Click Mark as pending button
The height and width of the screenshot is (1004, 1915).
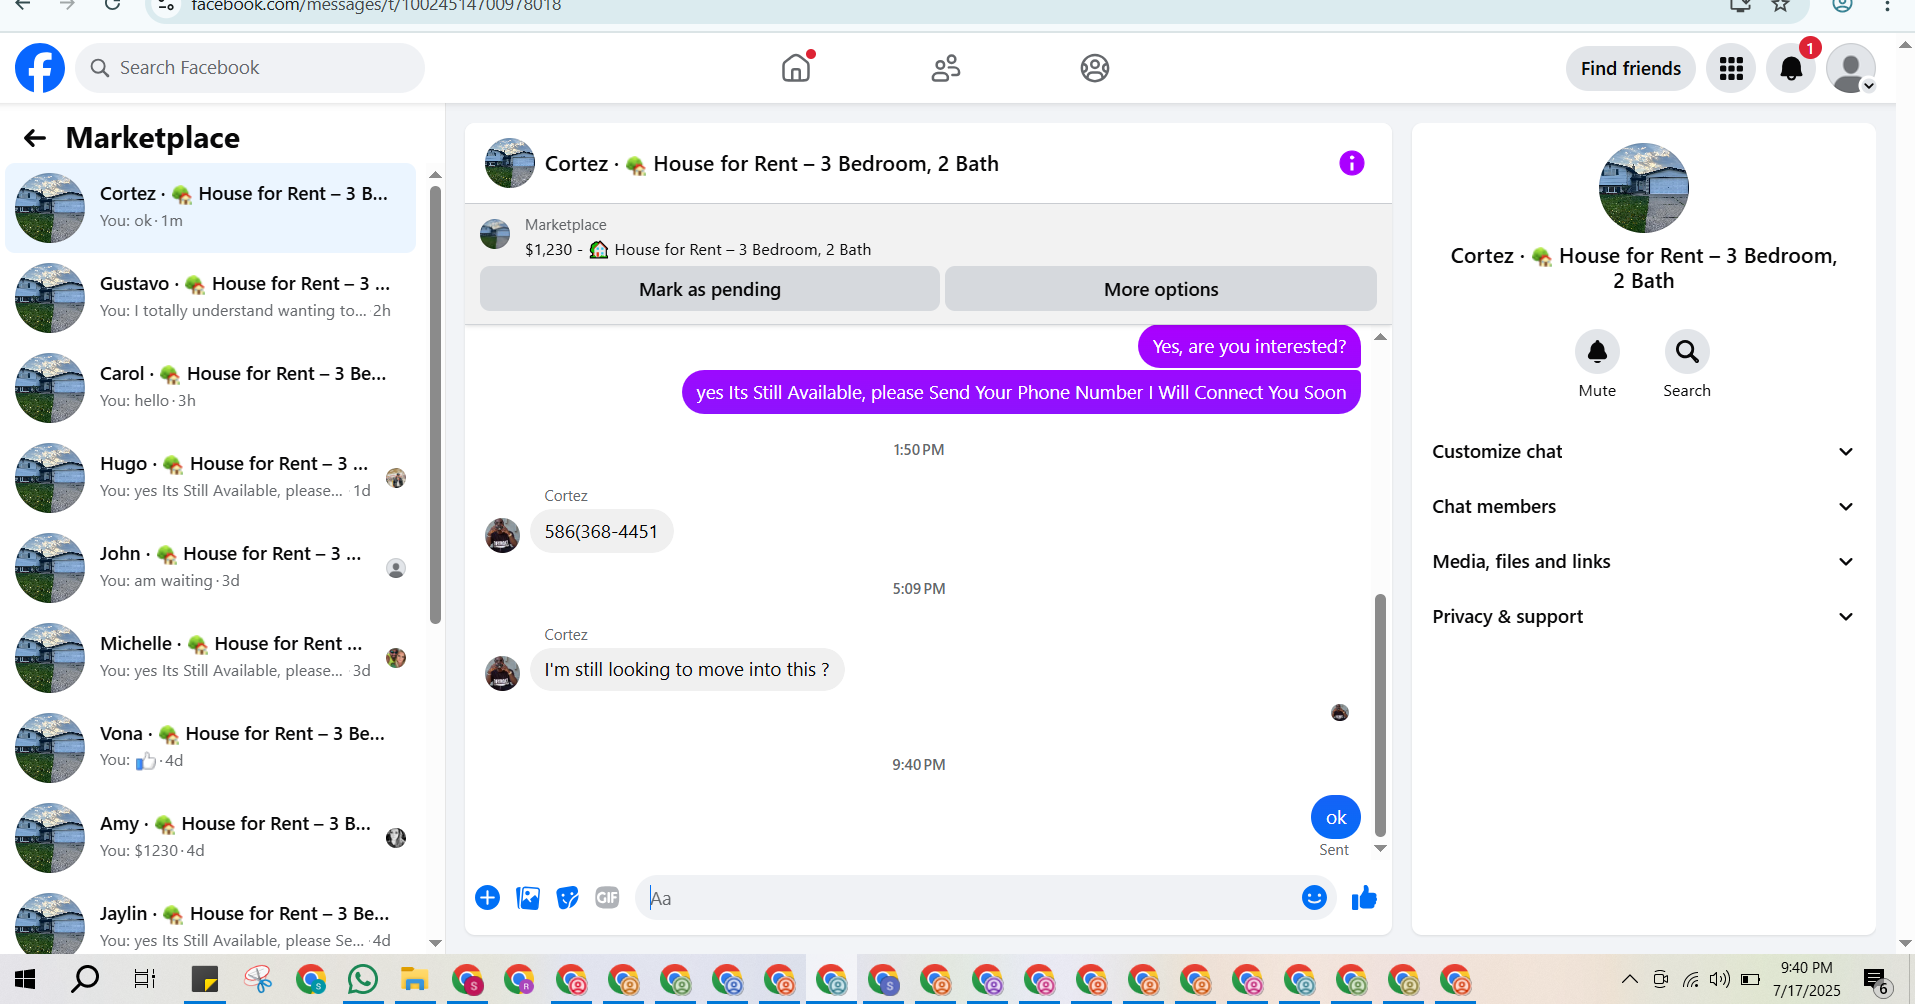coord(710,289)
